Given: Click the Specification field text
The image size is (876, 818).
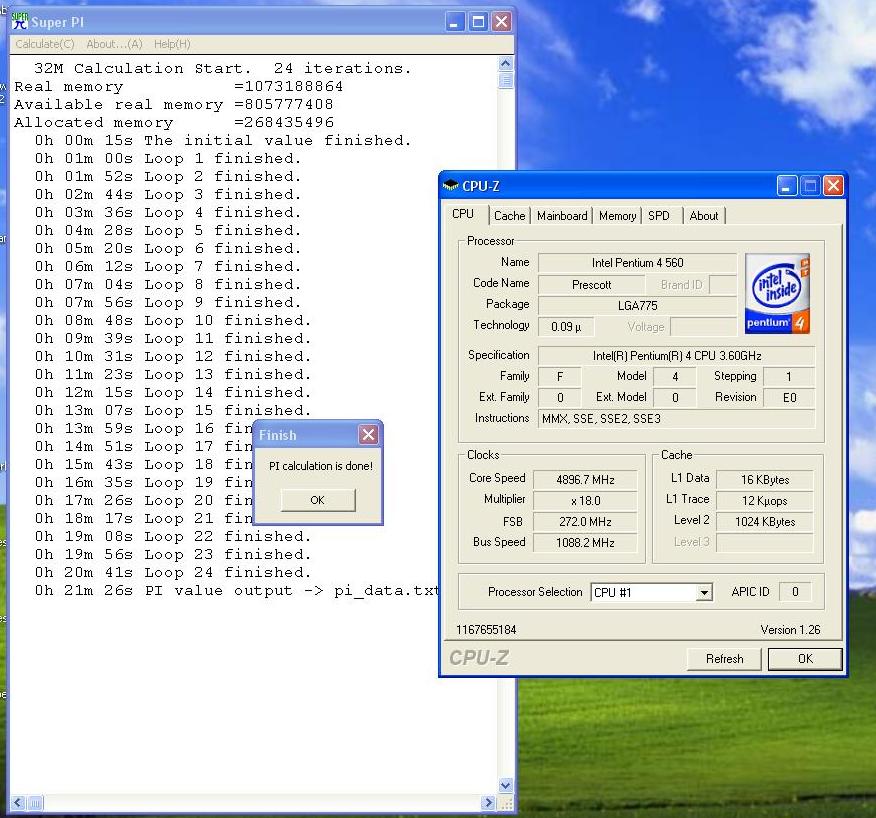Looking at the screenshot, I should tap(677, 356).
